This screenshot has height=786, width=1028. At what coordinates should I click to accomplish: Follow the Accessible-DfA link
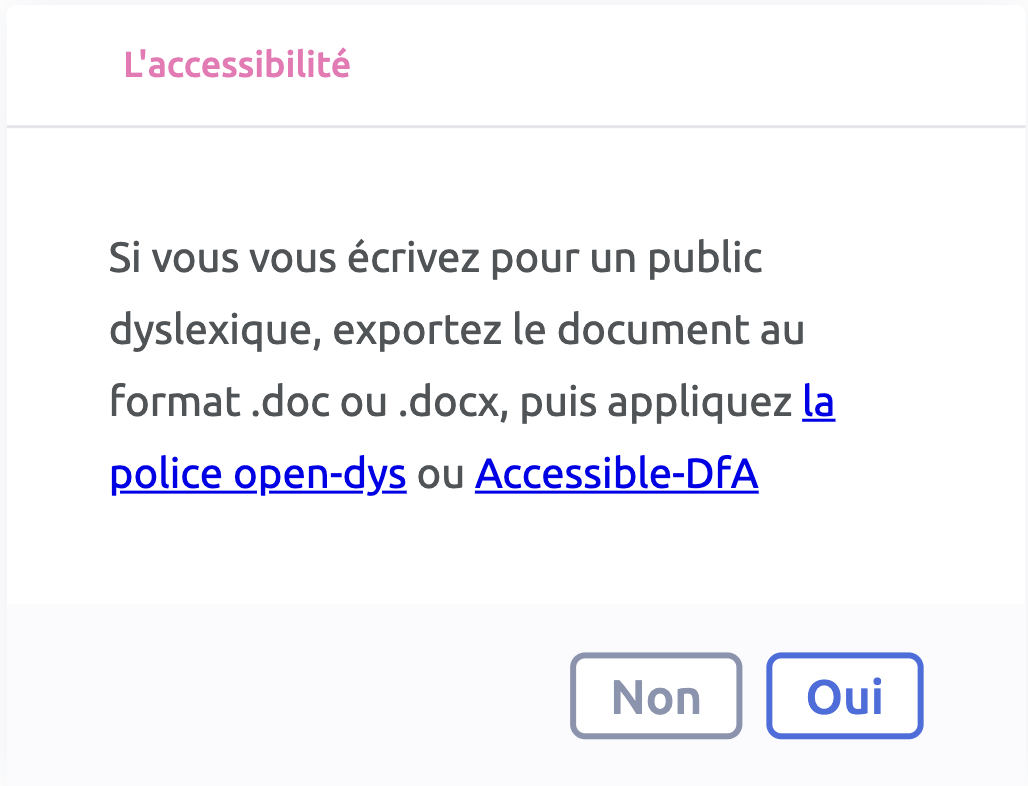tap(616, 475)
